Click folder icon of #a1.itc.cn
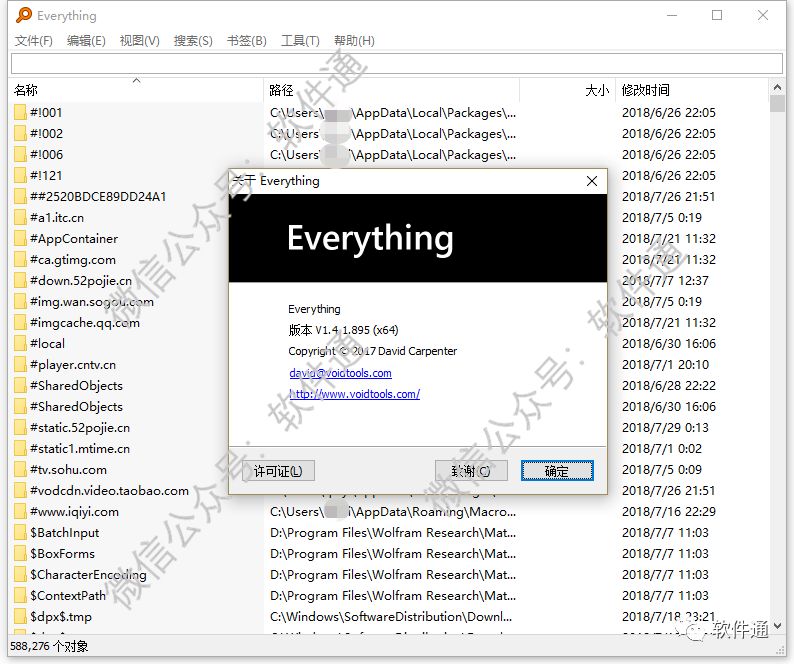 (x=20, y=218)
